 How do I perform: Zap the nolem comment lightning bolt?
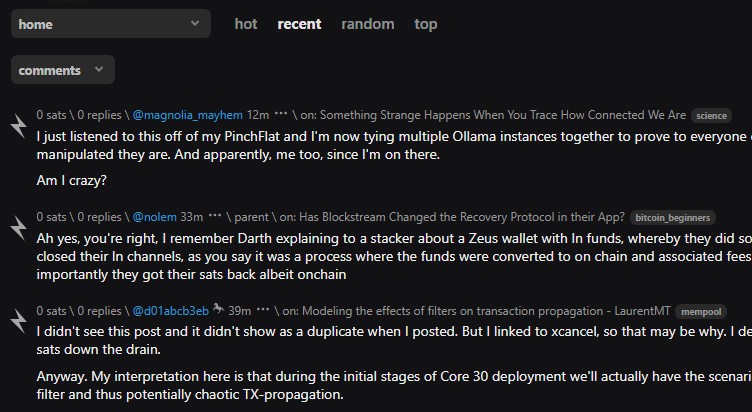click(18, 227)
